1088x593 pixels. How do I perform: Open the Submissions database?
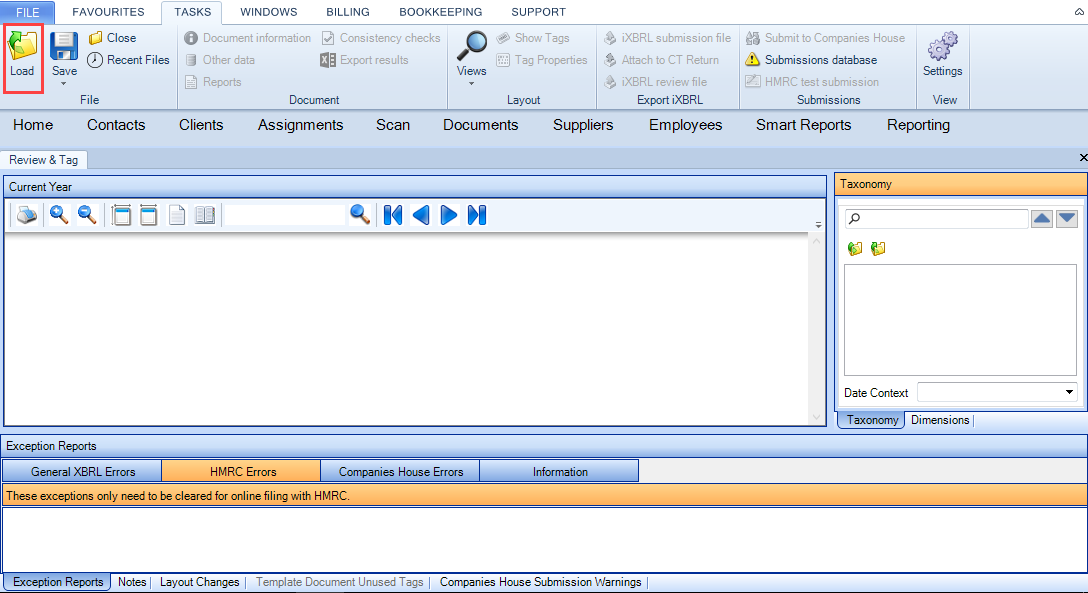[811, 60]
